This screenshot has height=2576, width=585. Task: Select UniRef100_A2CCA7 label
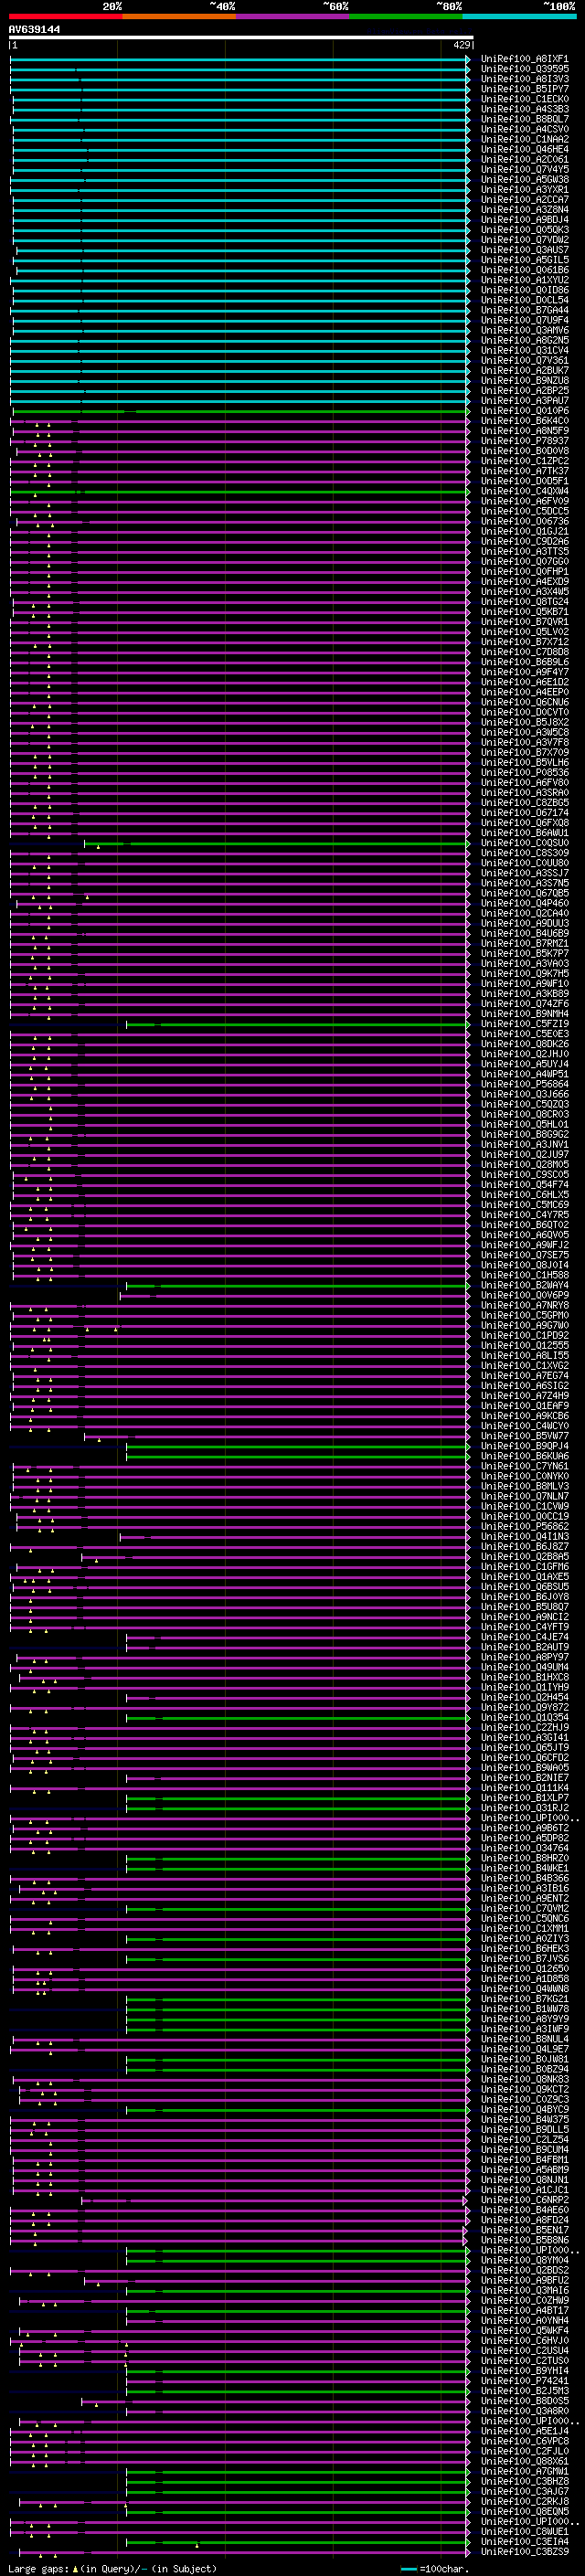point(524,200)
